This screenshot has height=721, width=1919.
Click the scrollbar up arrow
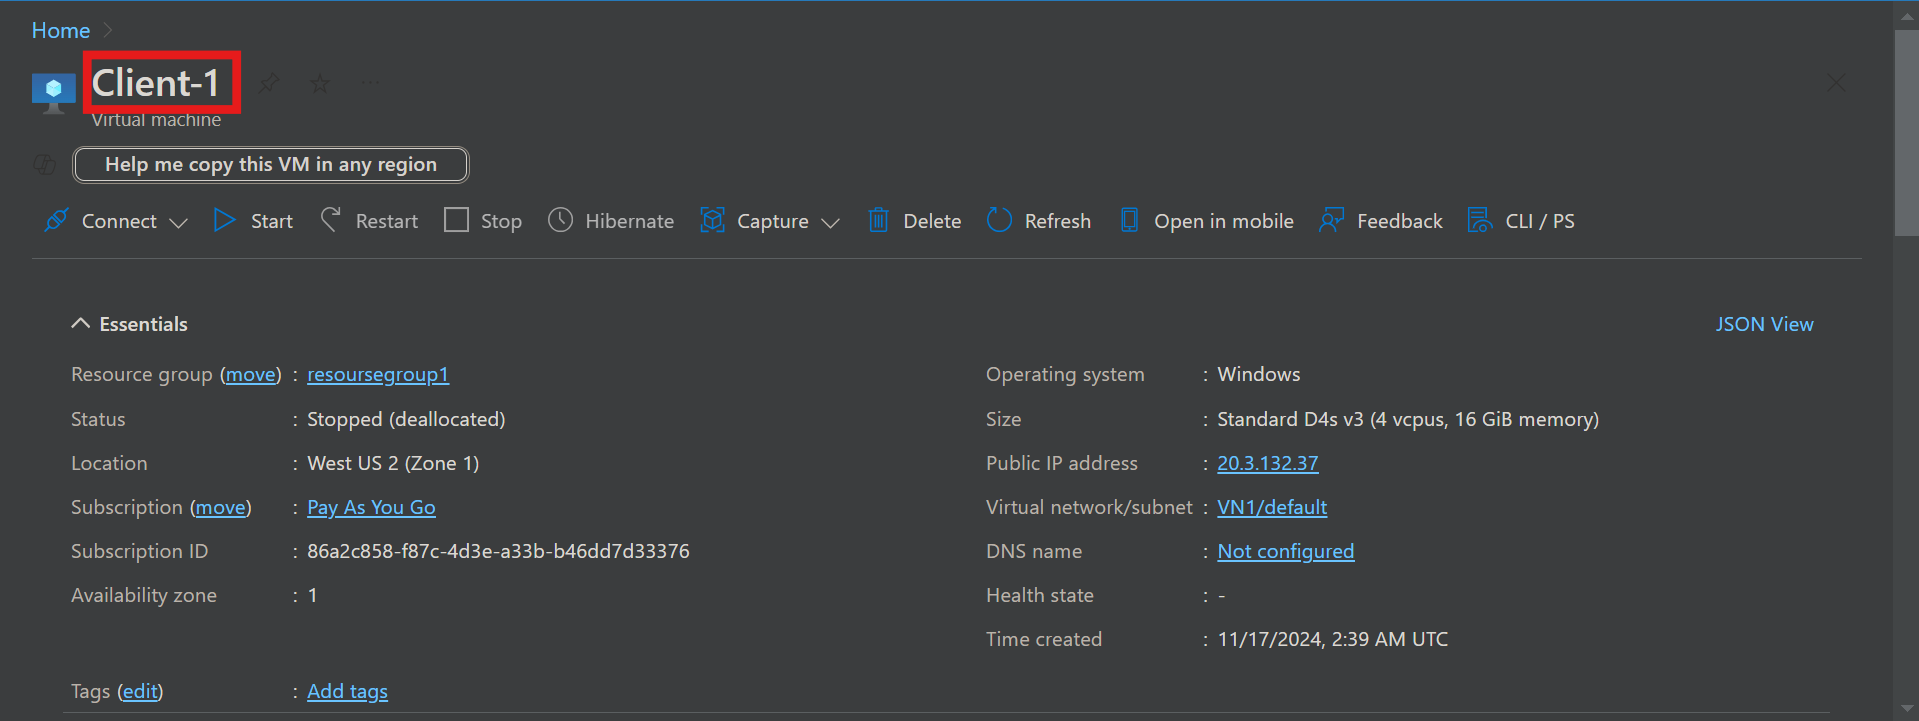(x=1906, y=17)
